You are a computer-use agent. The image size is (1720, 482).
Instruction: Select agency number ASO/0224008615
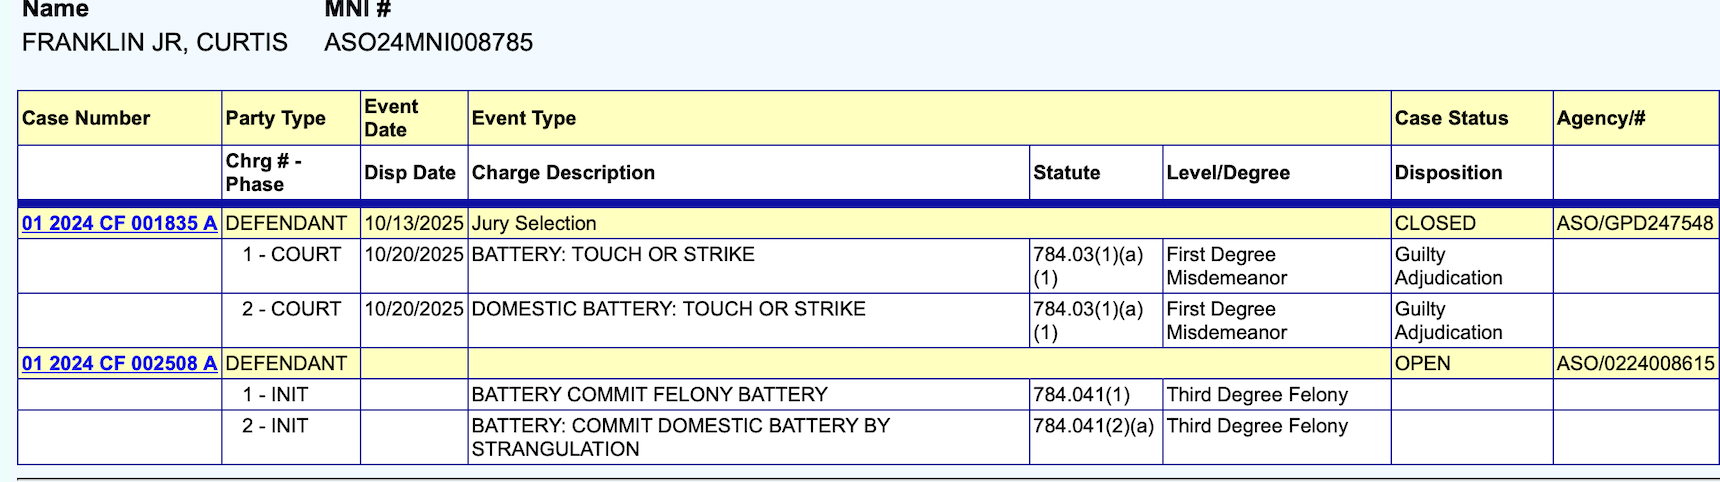coord(1635,363)
